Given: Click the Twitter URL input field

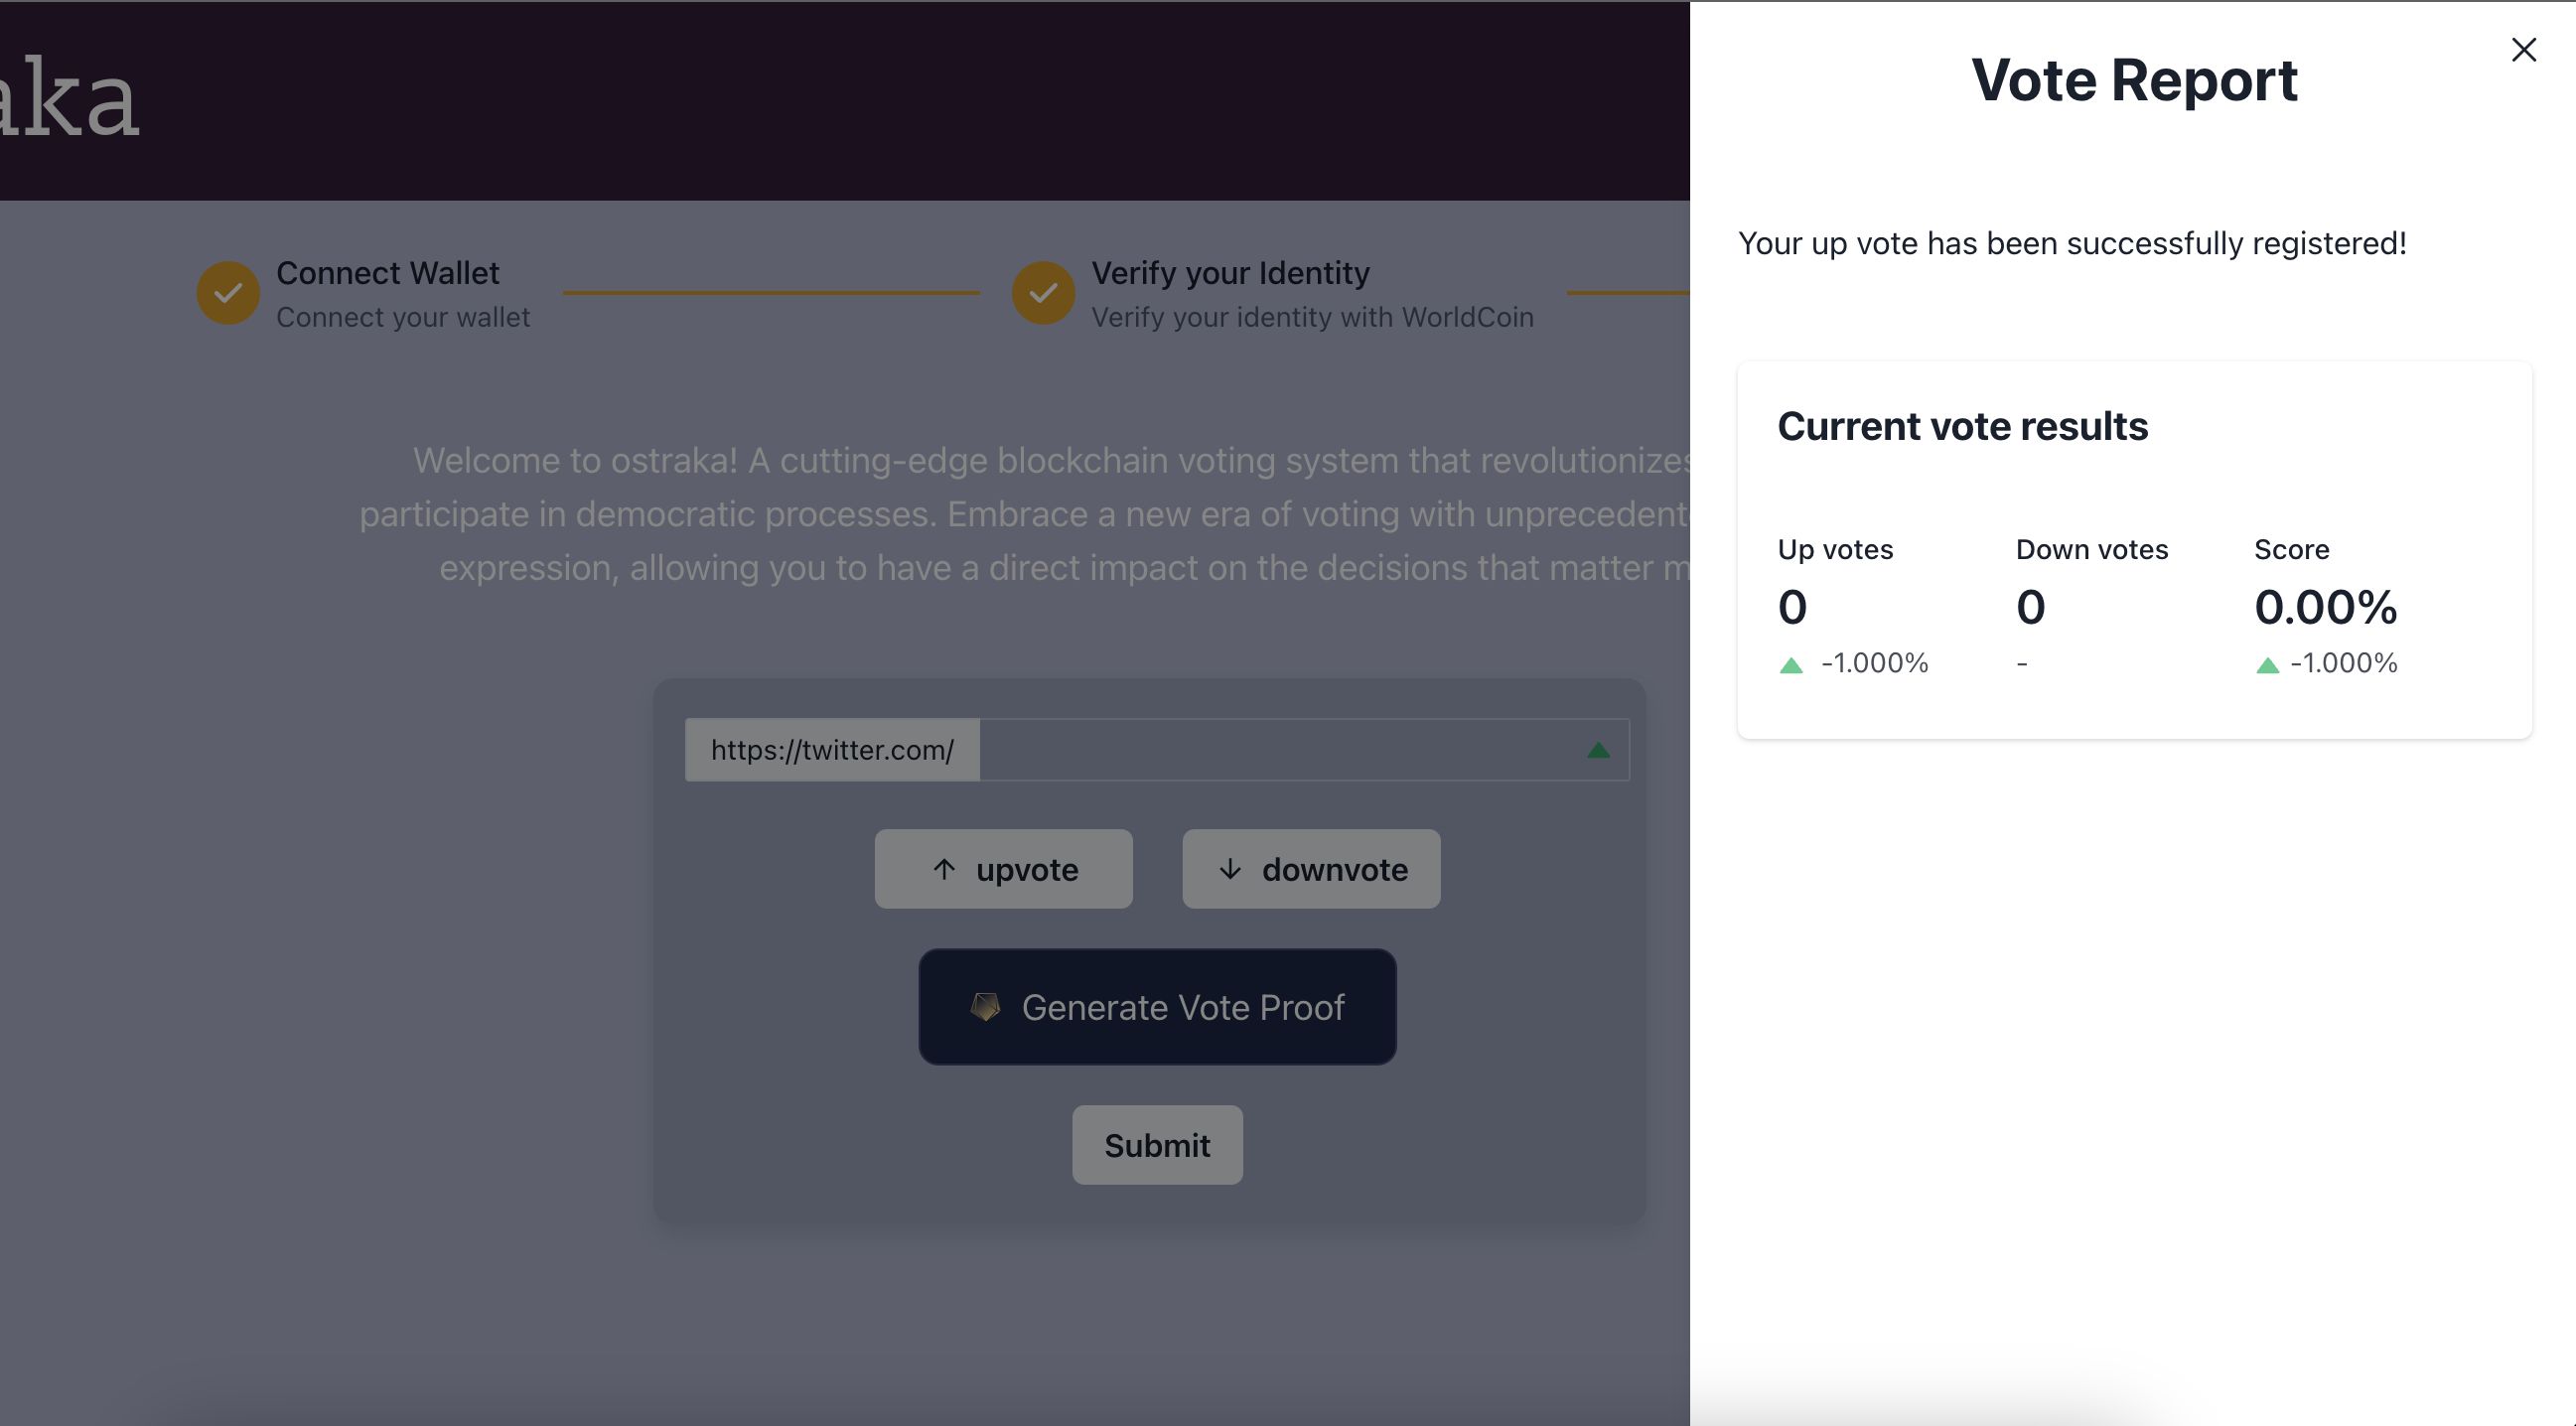Looking at the screenshot, I should (x=1304, y=750).
